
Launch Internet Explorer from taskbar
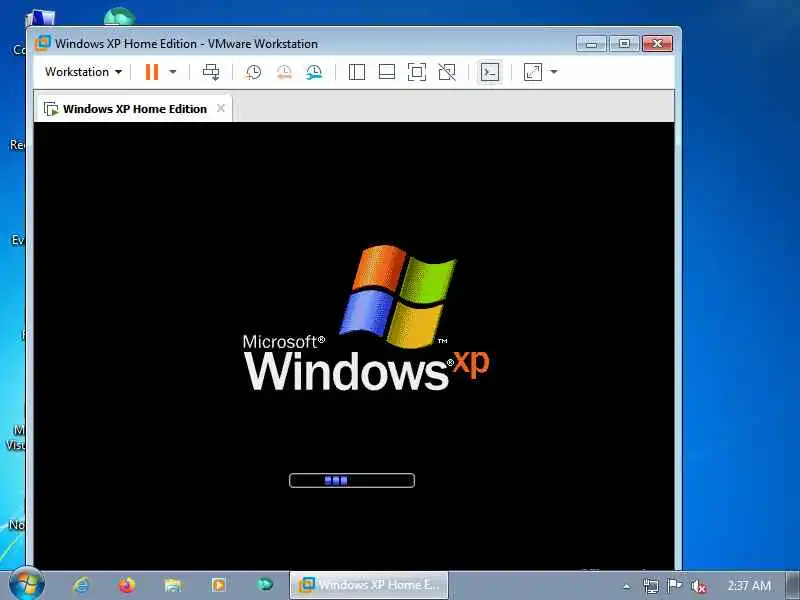(81, 585)
